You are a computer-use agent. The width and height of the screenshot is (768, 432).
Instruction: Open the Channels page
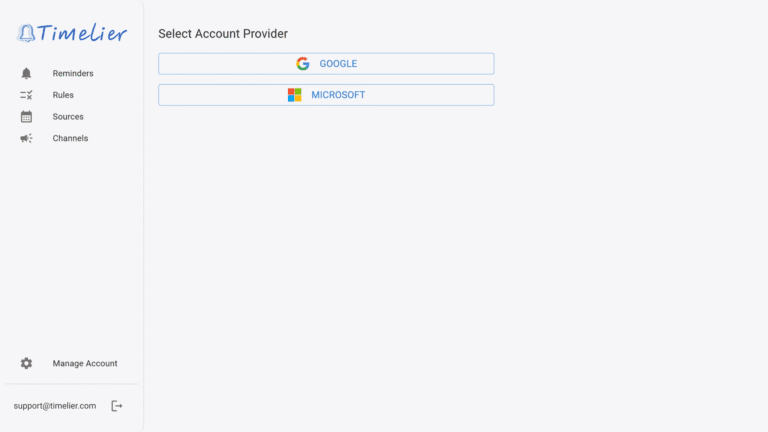tap(70, 139)
